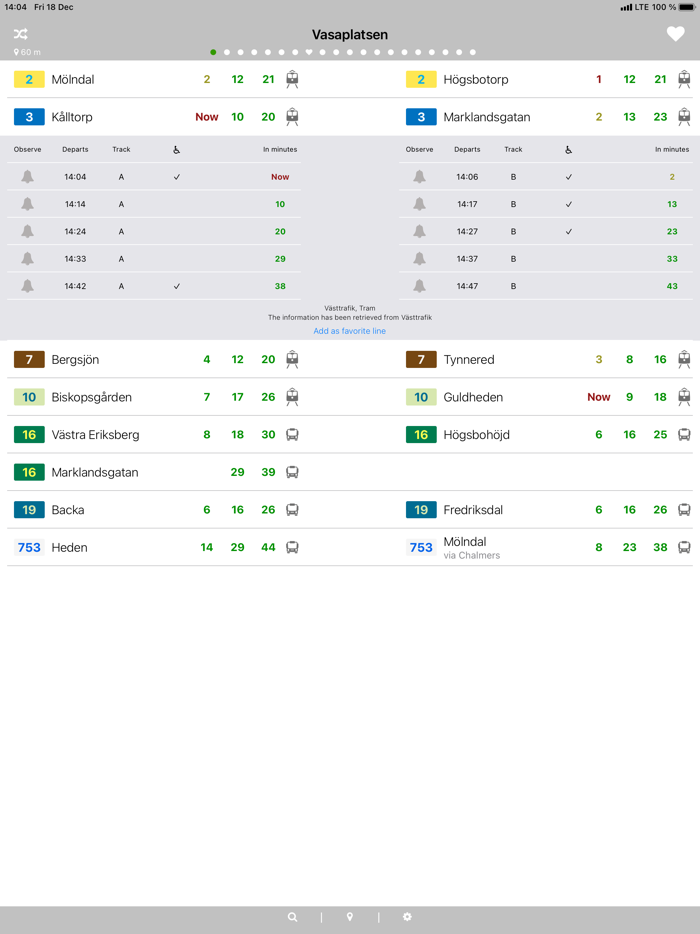700x934 pixels.
Task: Tap tram icon on Bergsjön row
Action: 292,360
